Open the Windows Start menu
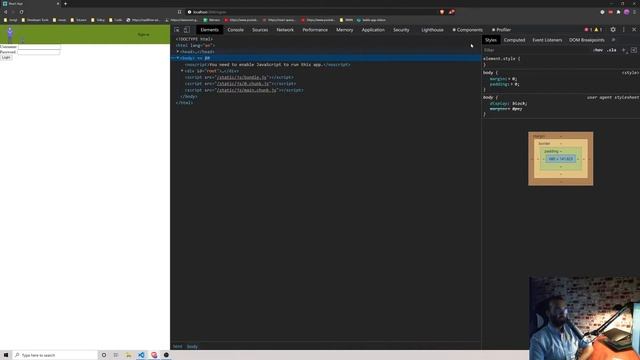Screen dimensions: 640x360 6,355
